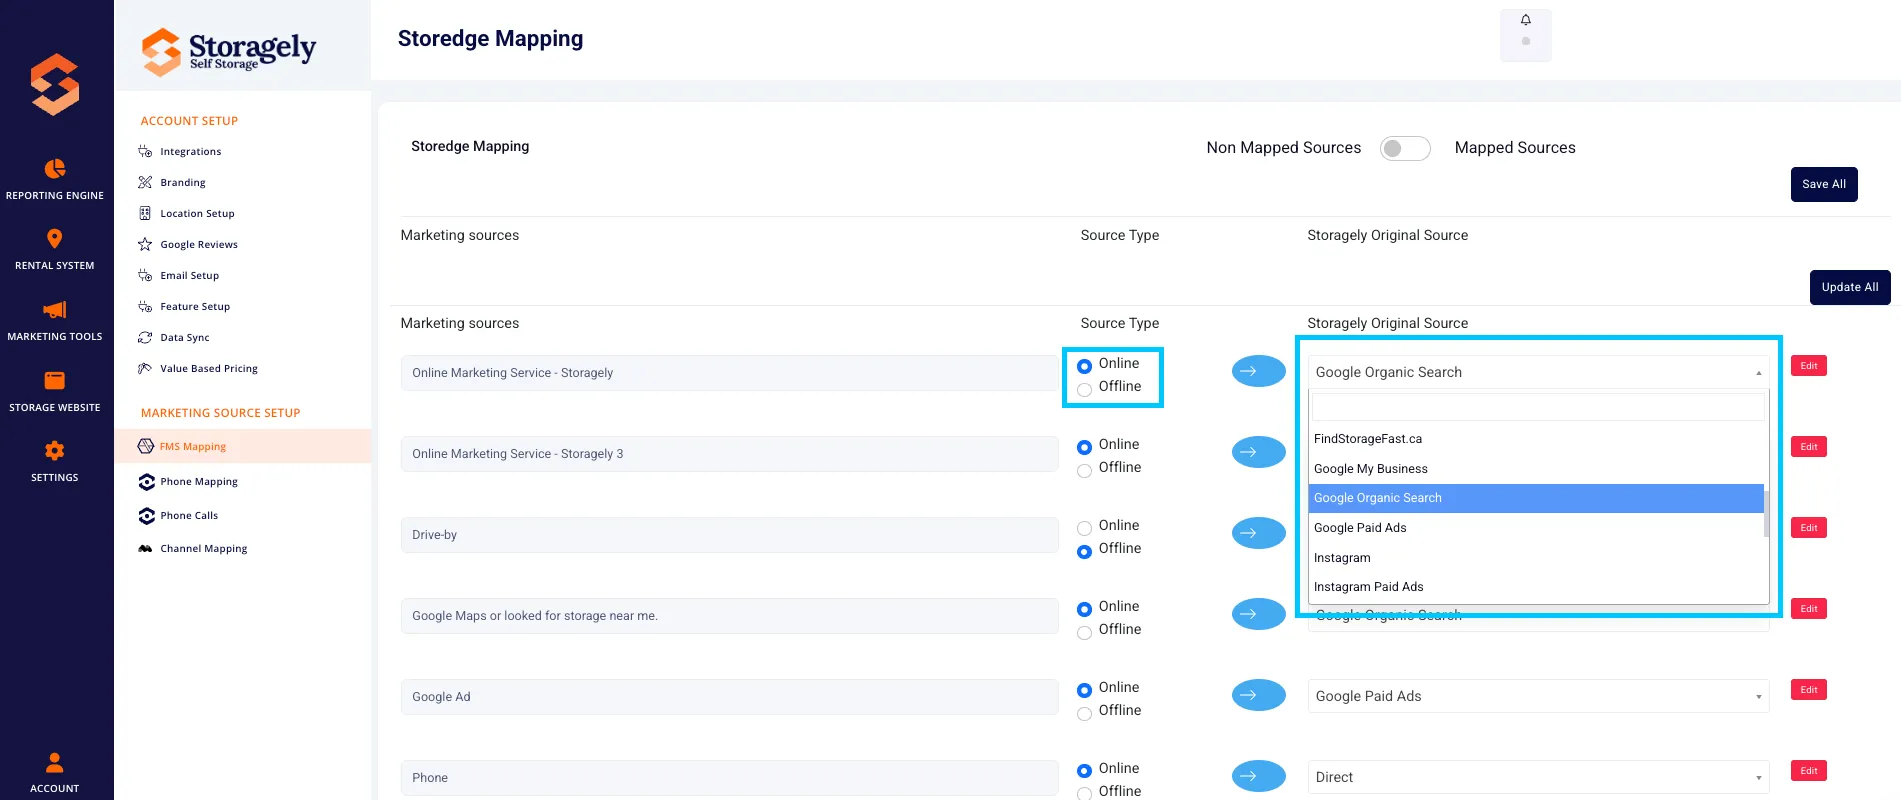Select Offline for Online Marketing Service - Storagely
The width and height of the screenshot is (1901, 800).
click(x=1084, y=390)
